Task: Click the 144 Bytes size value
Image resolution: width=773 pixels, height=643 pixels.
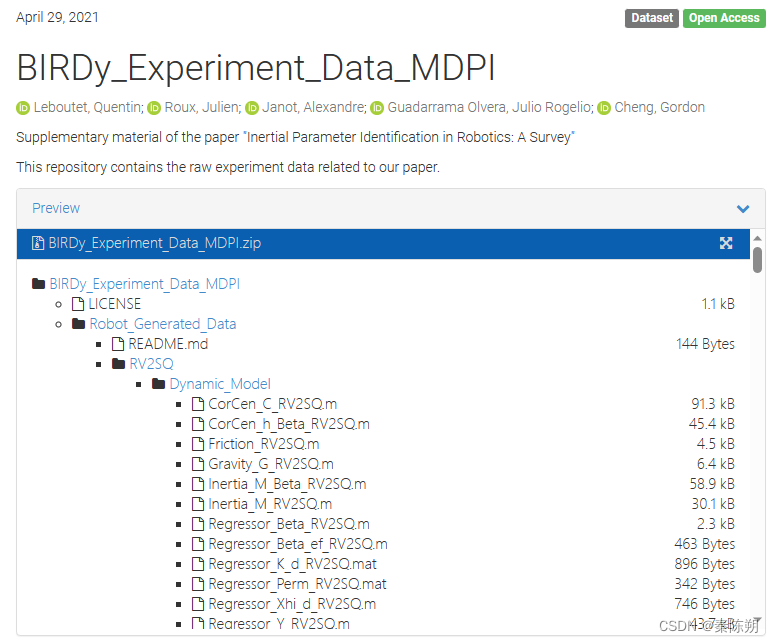Action: pyautogui.click(x=705, y=344)
